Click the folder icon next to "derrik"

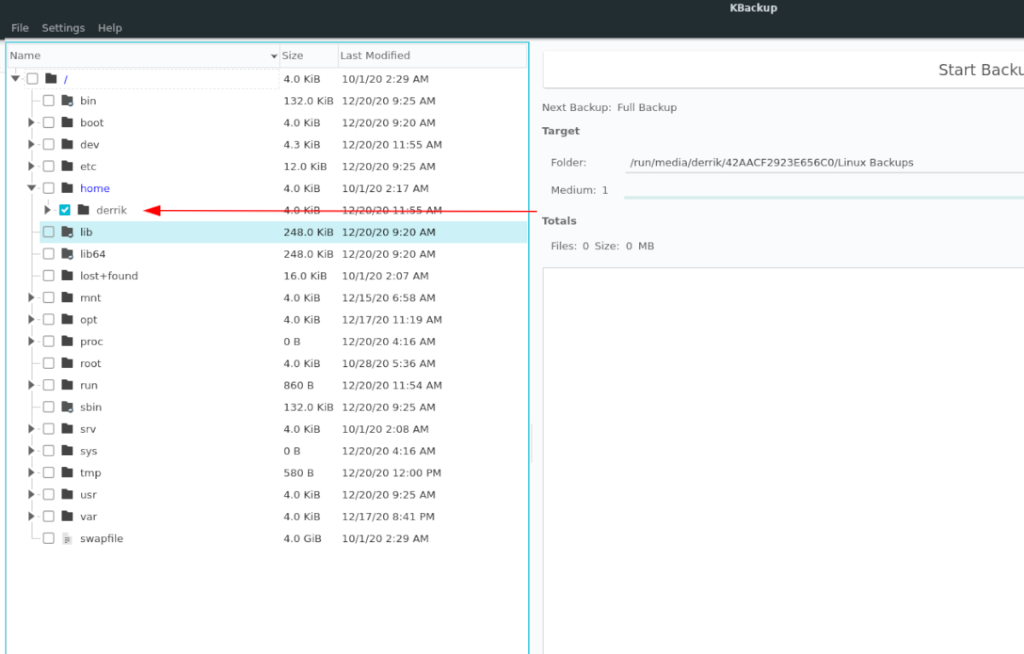click(x=82, y=210)
